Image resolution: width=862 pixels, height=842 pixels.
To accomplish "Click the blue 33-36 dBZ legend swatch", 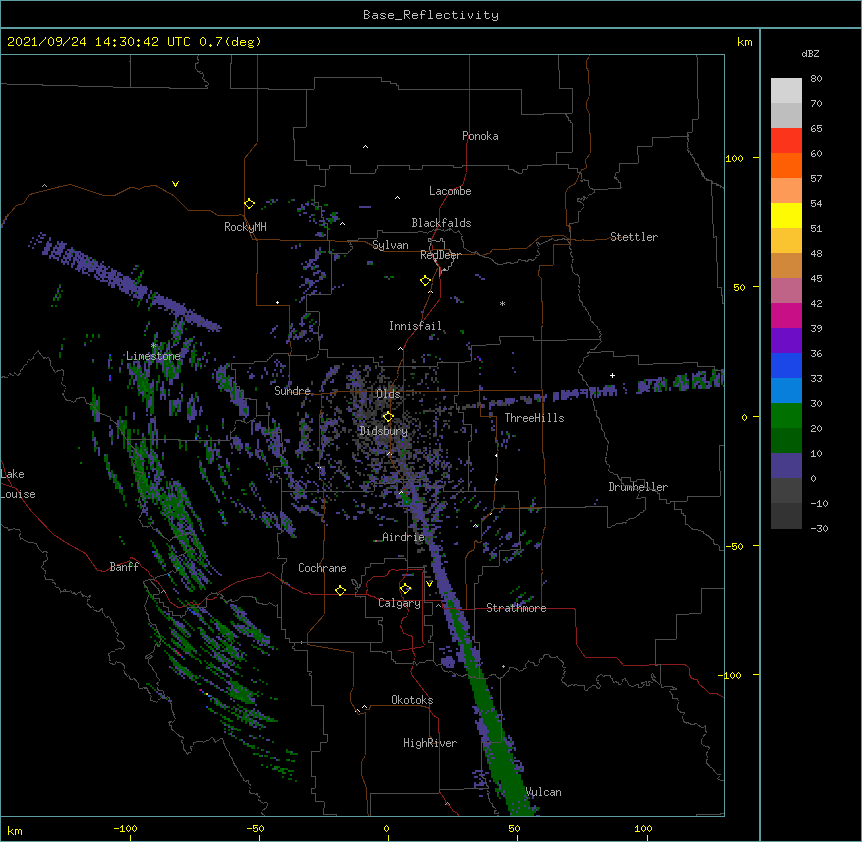I will pyautogui.click(x=786, y=365).
